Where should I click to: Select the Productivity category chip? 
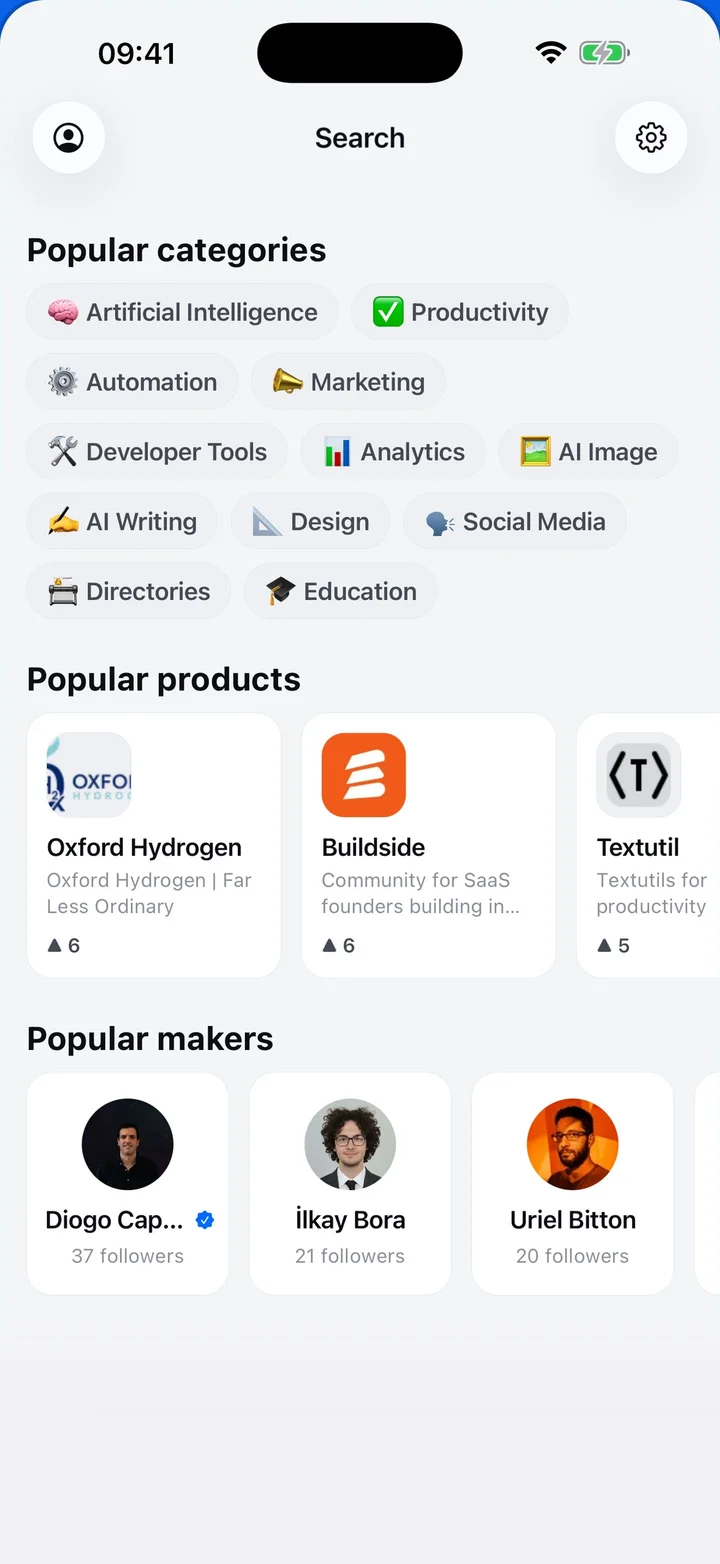coord(460,312)
